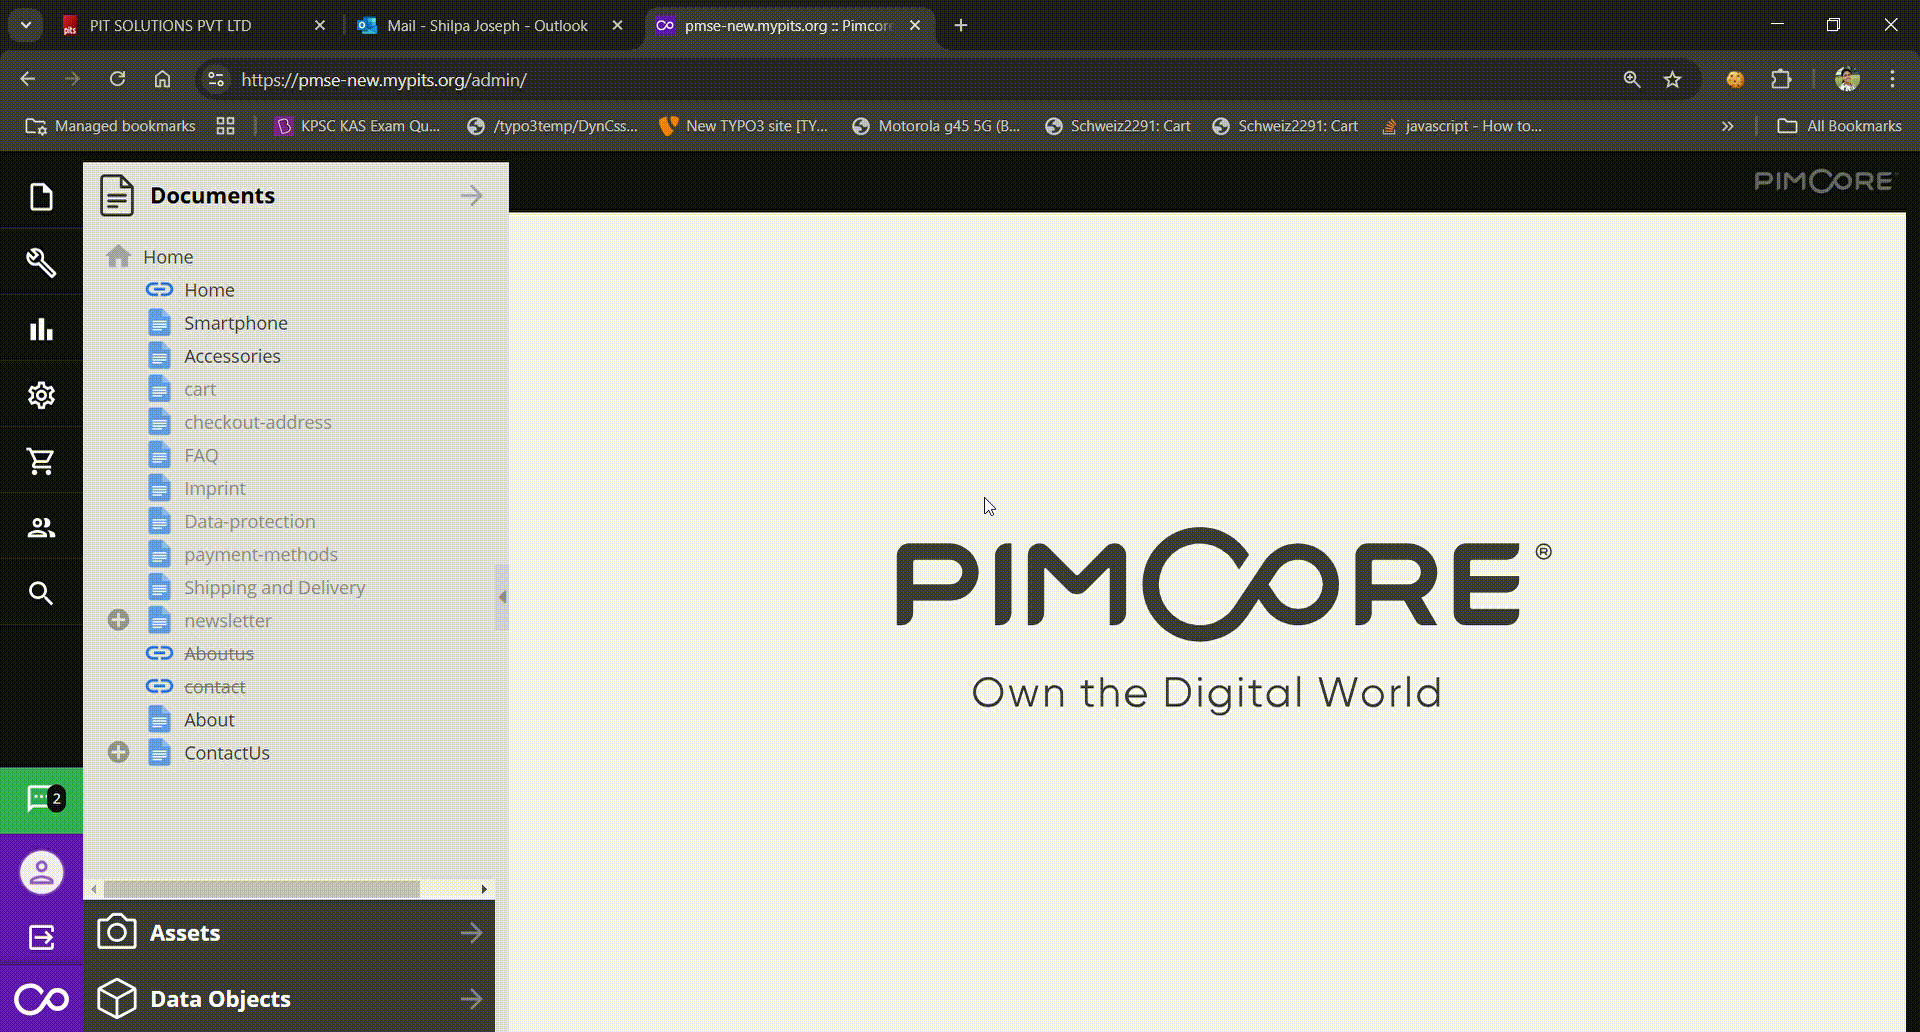Select payment-methods document
The image size is (1920, 1032).
pyautogui.click(x=260, y=554)
